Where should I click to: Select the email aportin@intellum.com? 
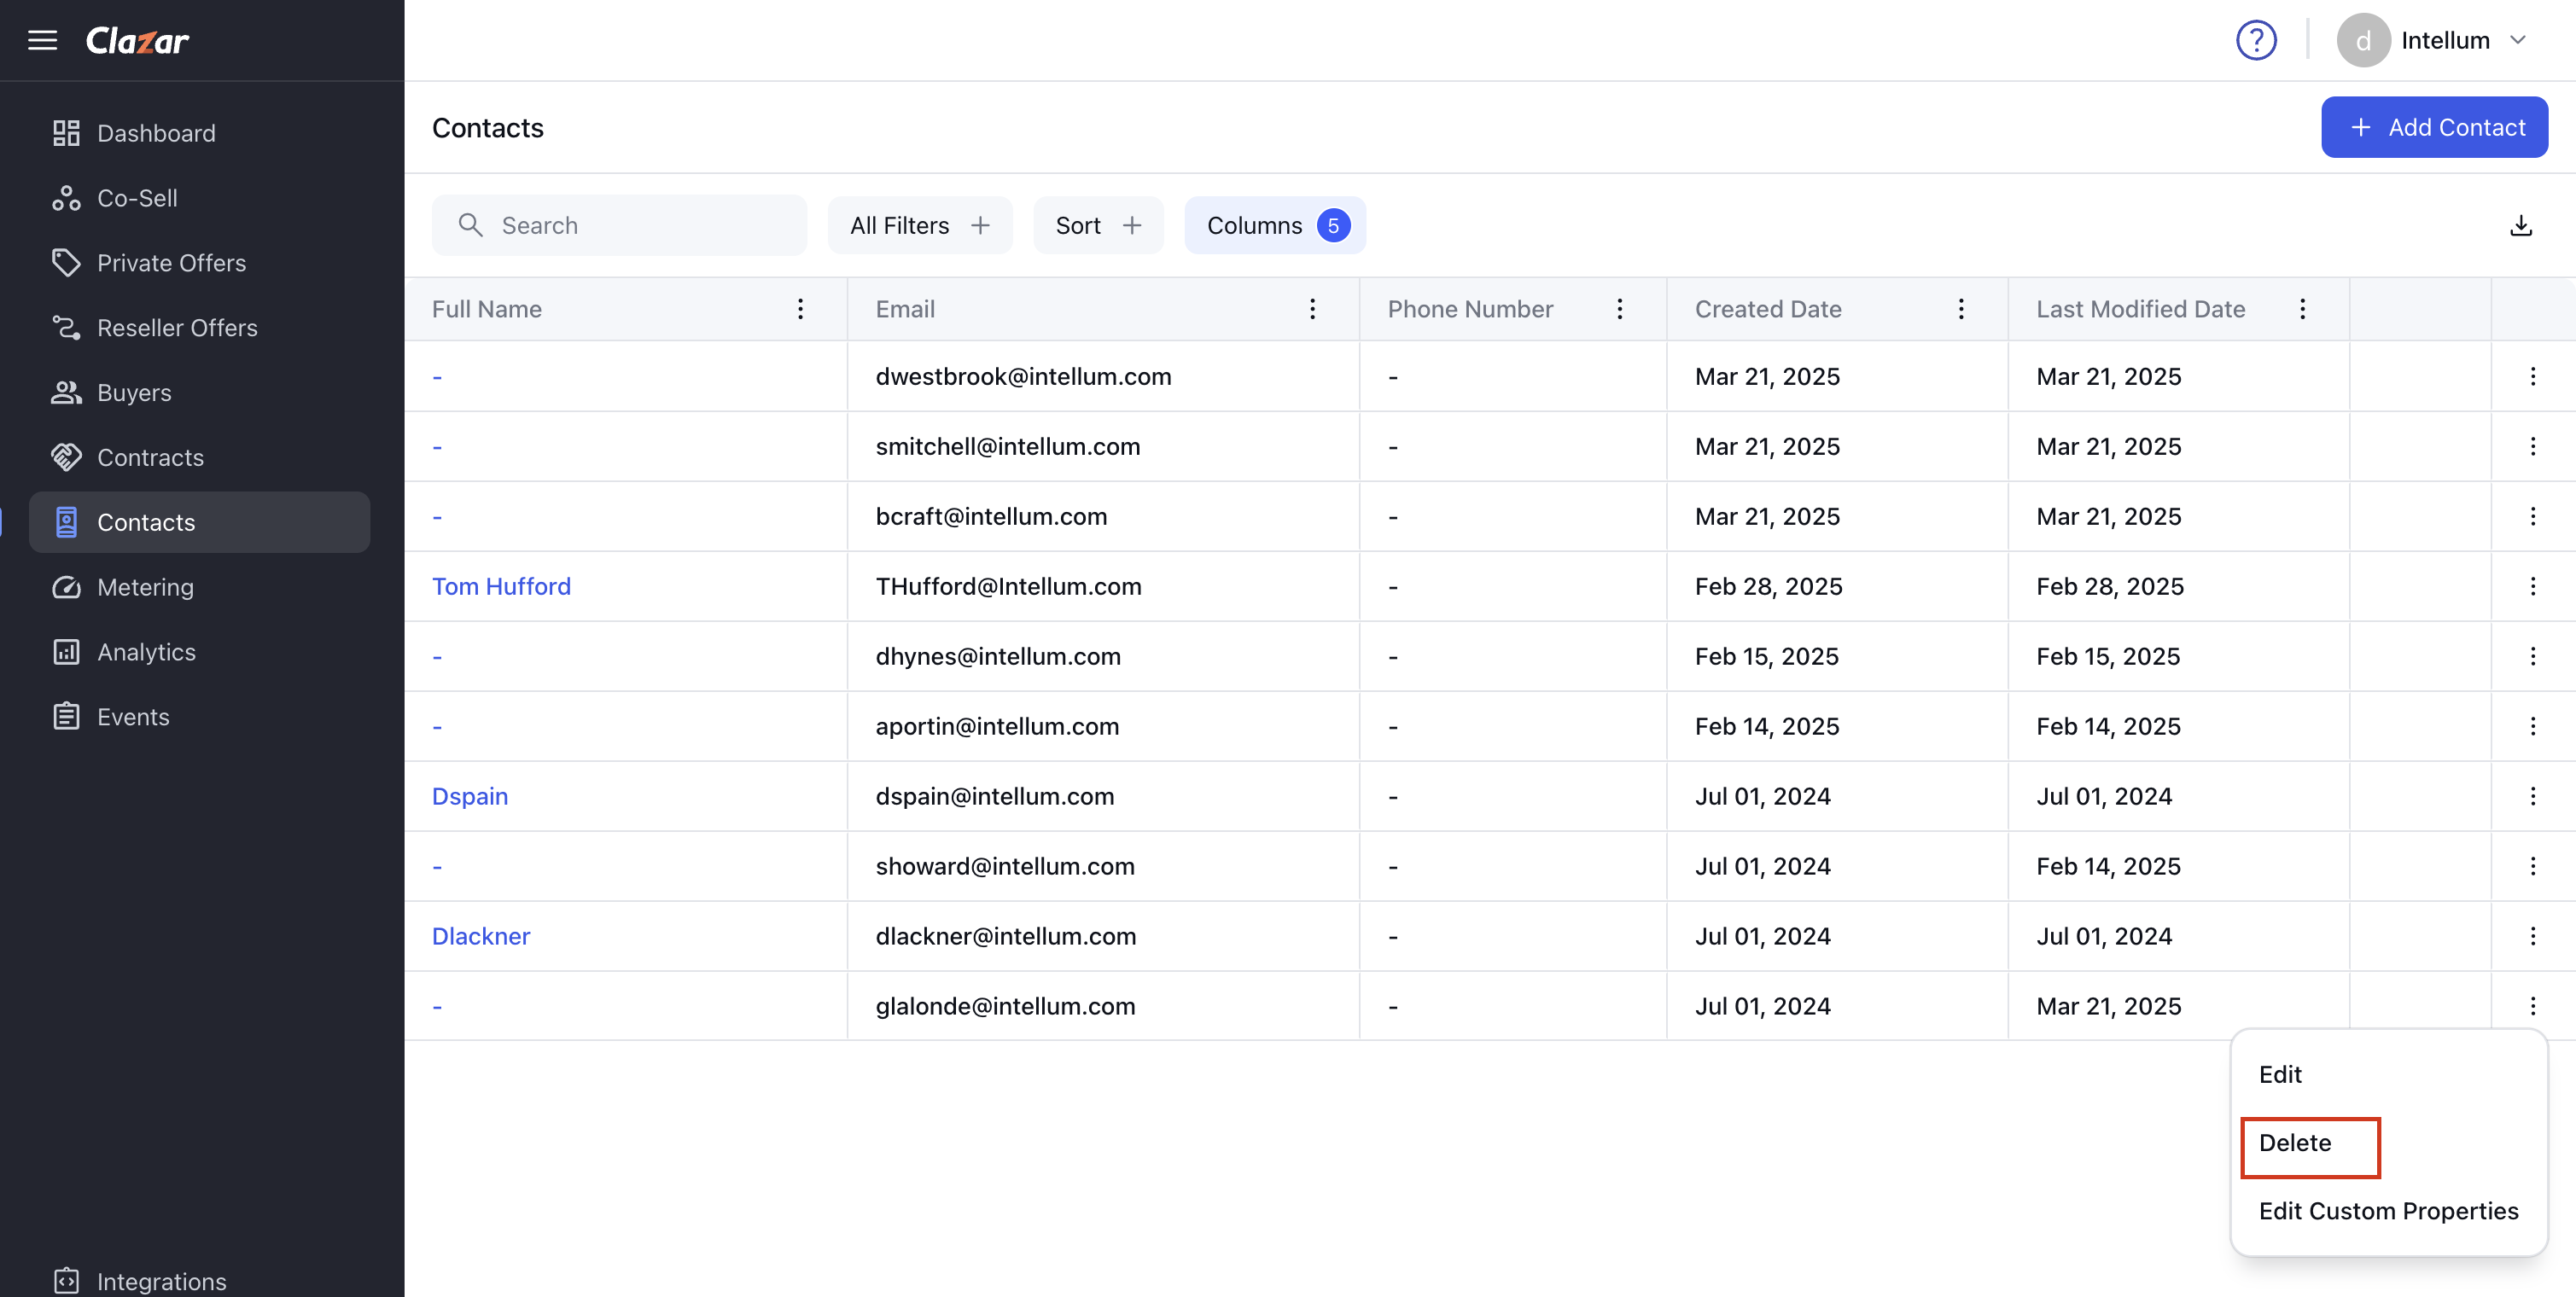[997, 726]
